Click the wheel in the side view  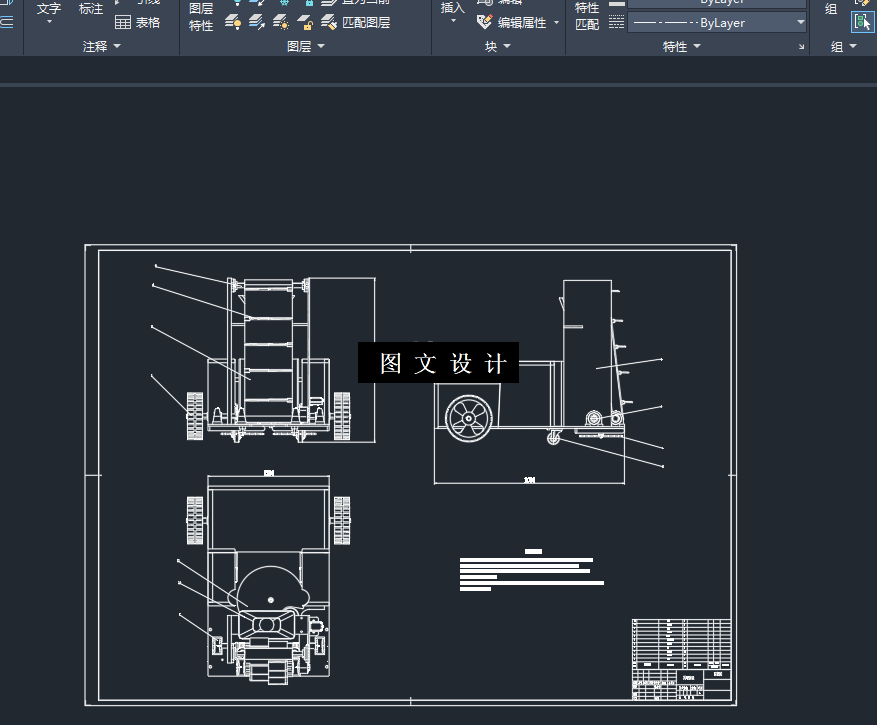click(469, 418)
